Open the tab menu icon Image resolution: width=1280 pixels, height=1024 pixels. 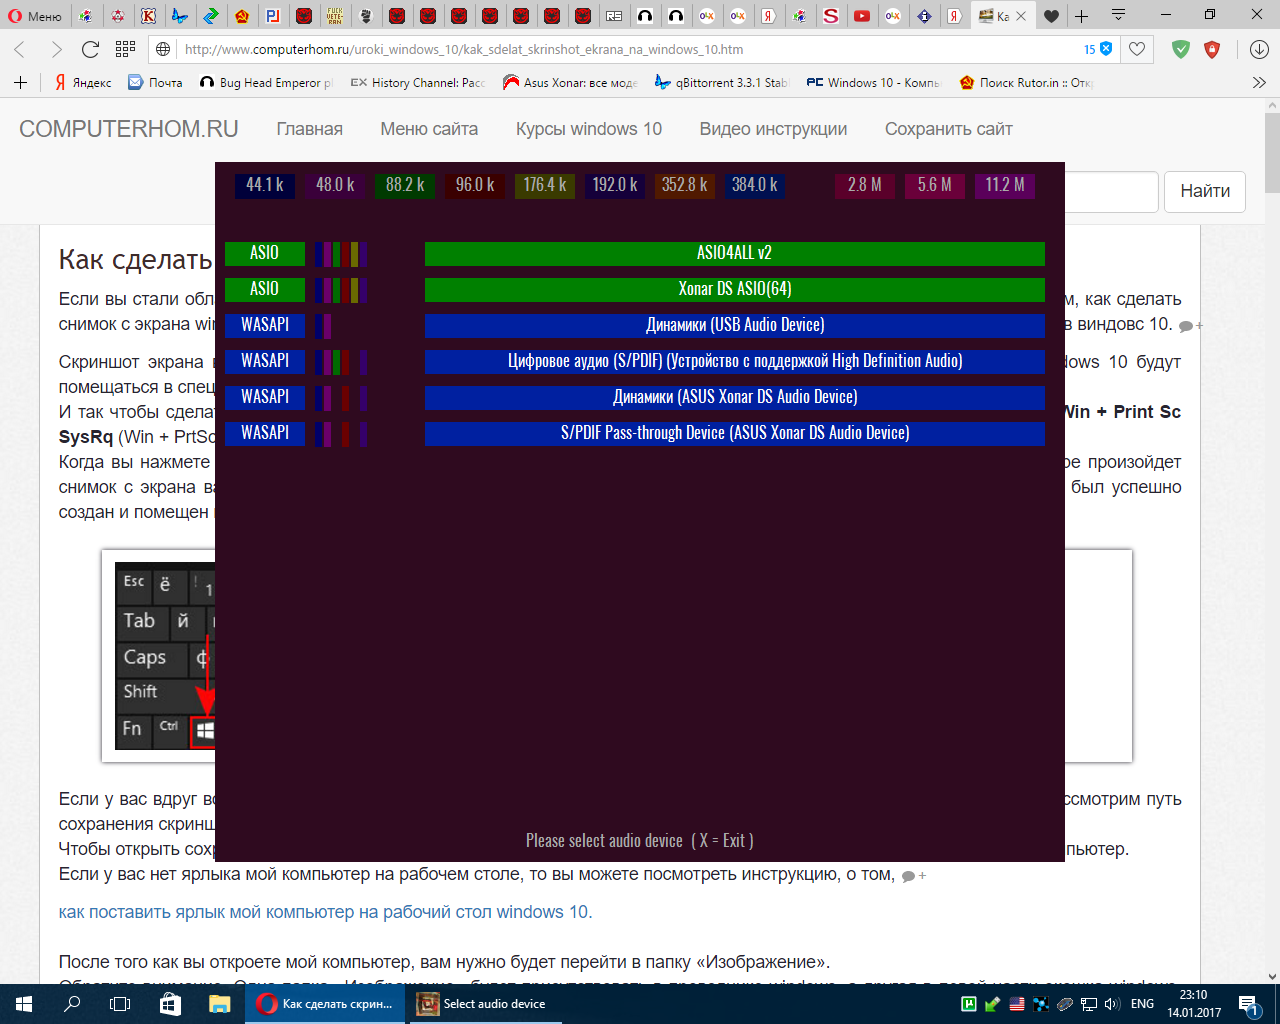point(1118,16)
